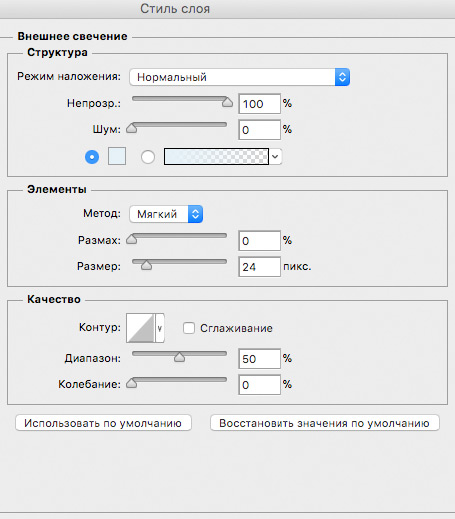This screenshot has width=455, height=519.
Task: Click the Непрозр. value field showing 100
Action: (x=260, y=104)
